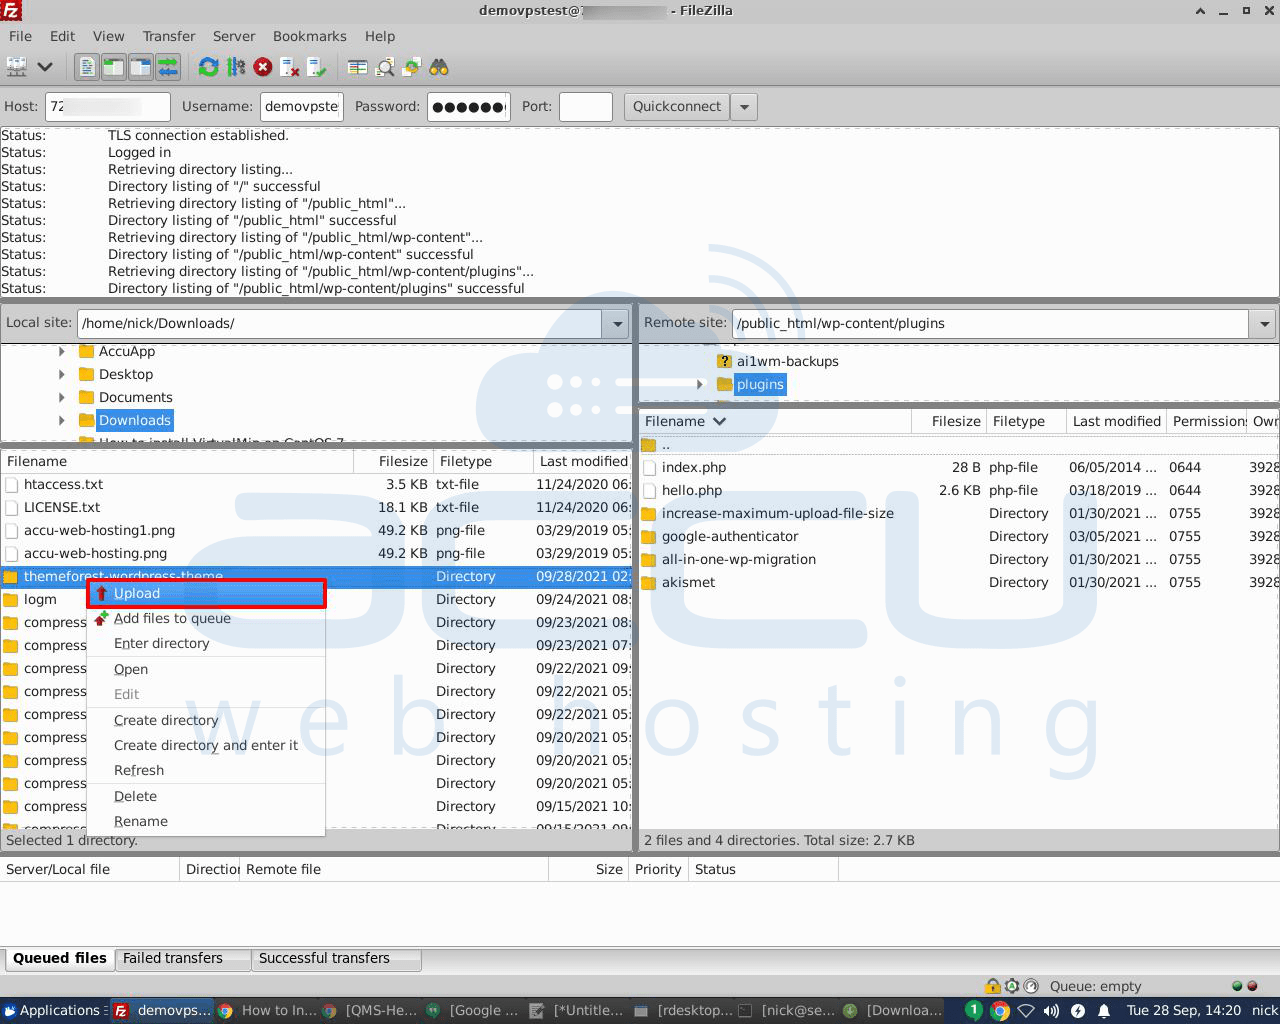Choose Delete in context menu

[x=206, y=796]
